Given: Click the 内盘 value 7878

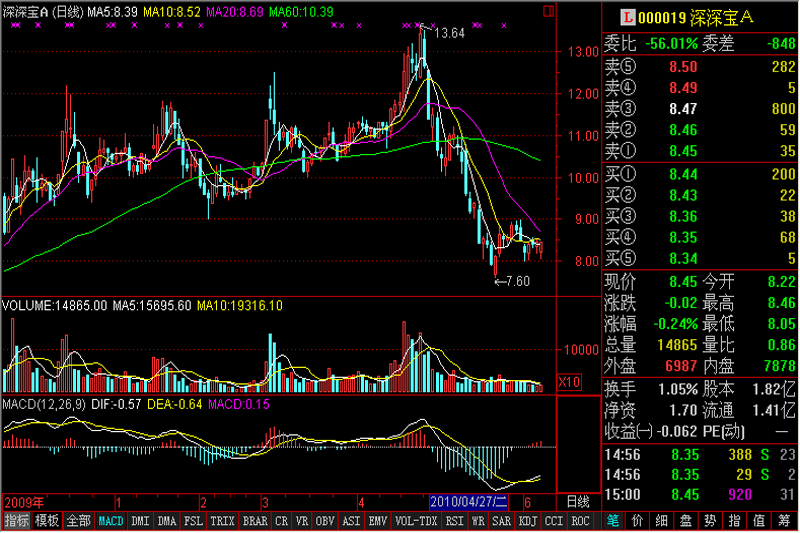Looking at the screenshot, I should [780, 366].
